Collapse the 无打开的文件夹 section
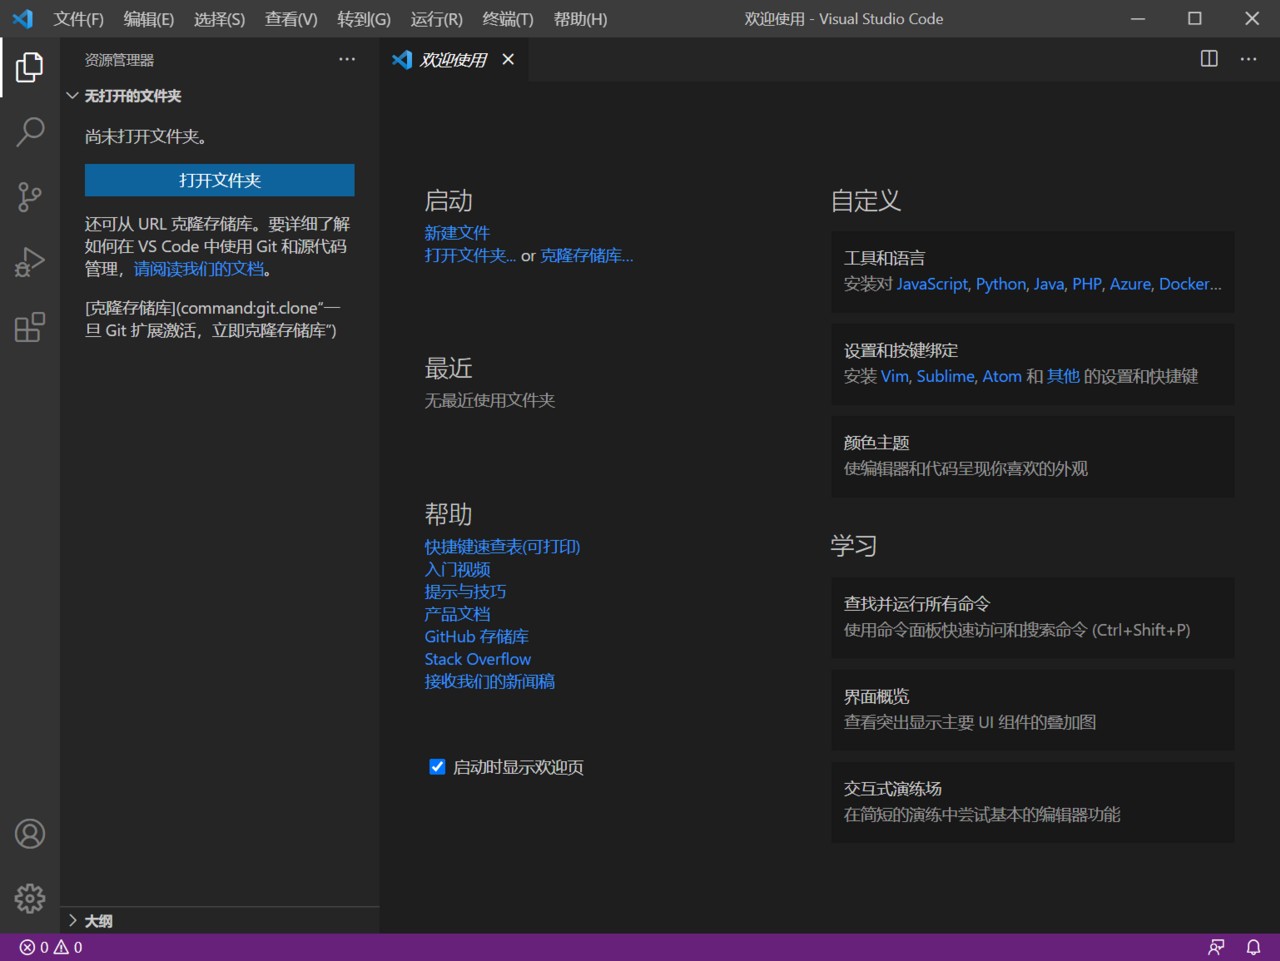This screenshot has width=1280, height=961. [220, 96]
